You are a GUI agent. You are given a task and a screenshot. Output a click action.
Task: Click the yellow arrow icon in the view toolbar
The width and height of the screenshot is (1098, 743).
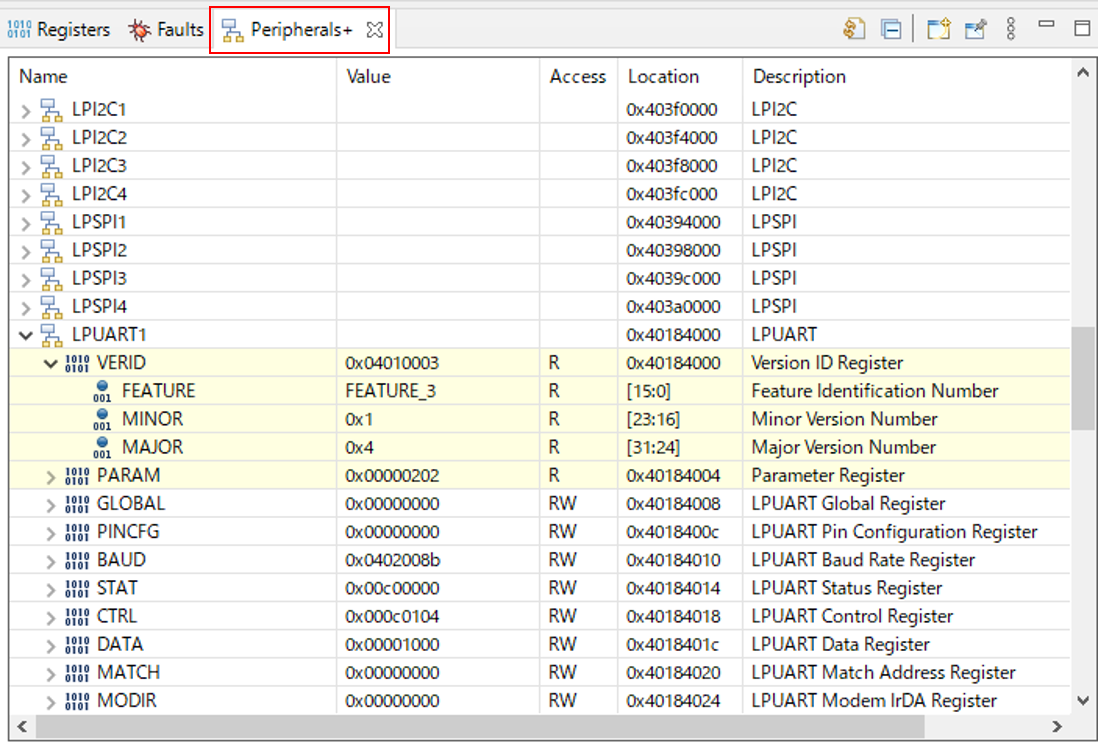pyautogui.click(x=854, y=29)
